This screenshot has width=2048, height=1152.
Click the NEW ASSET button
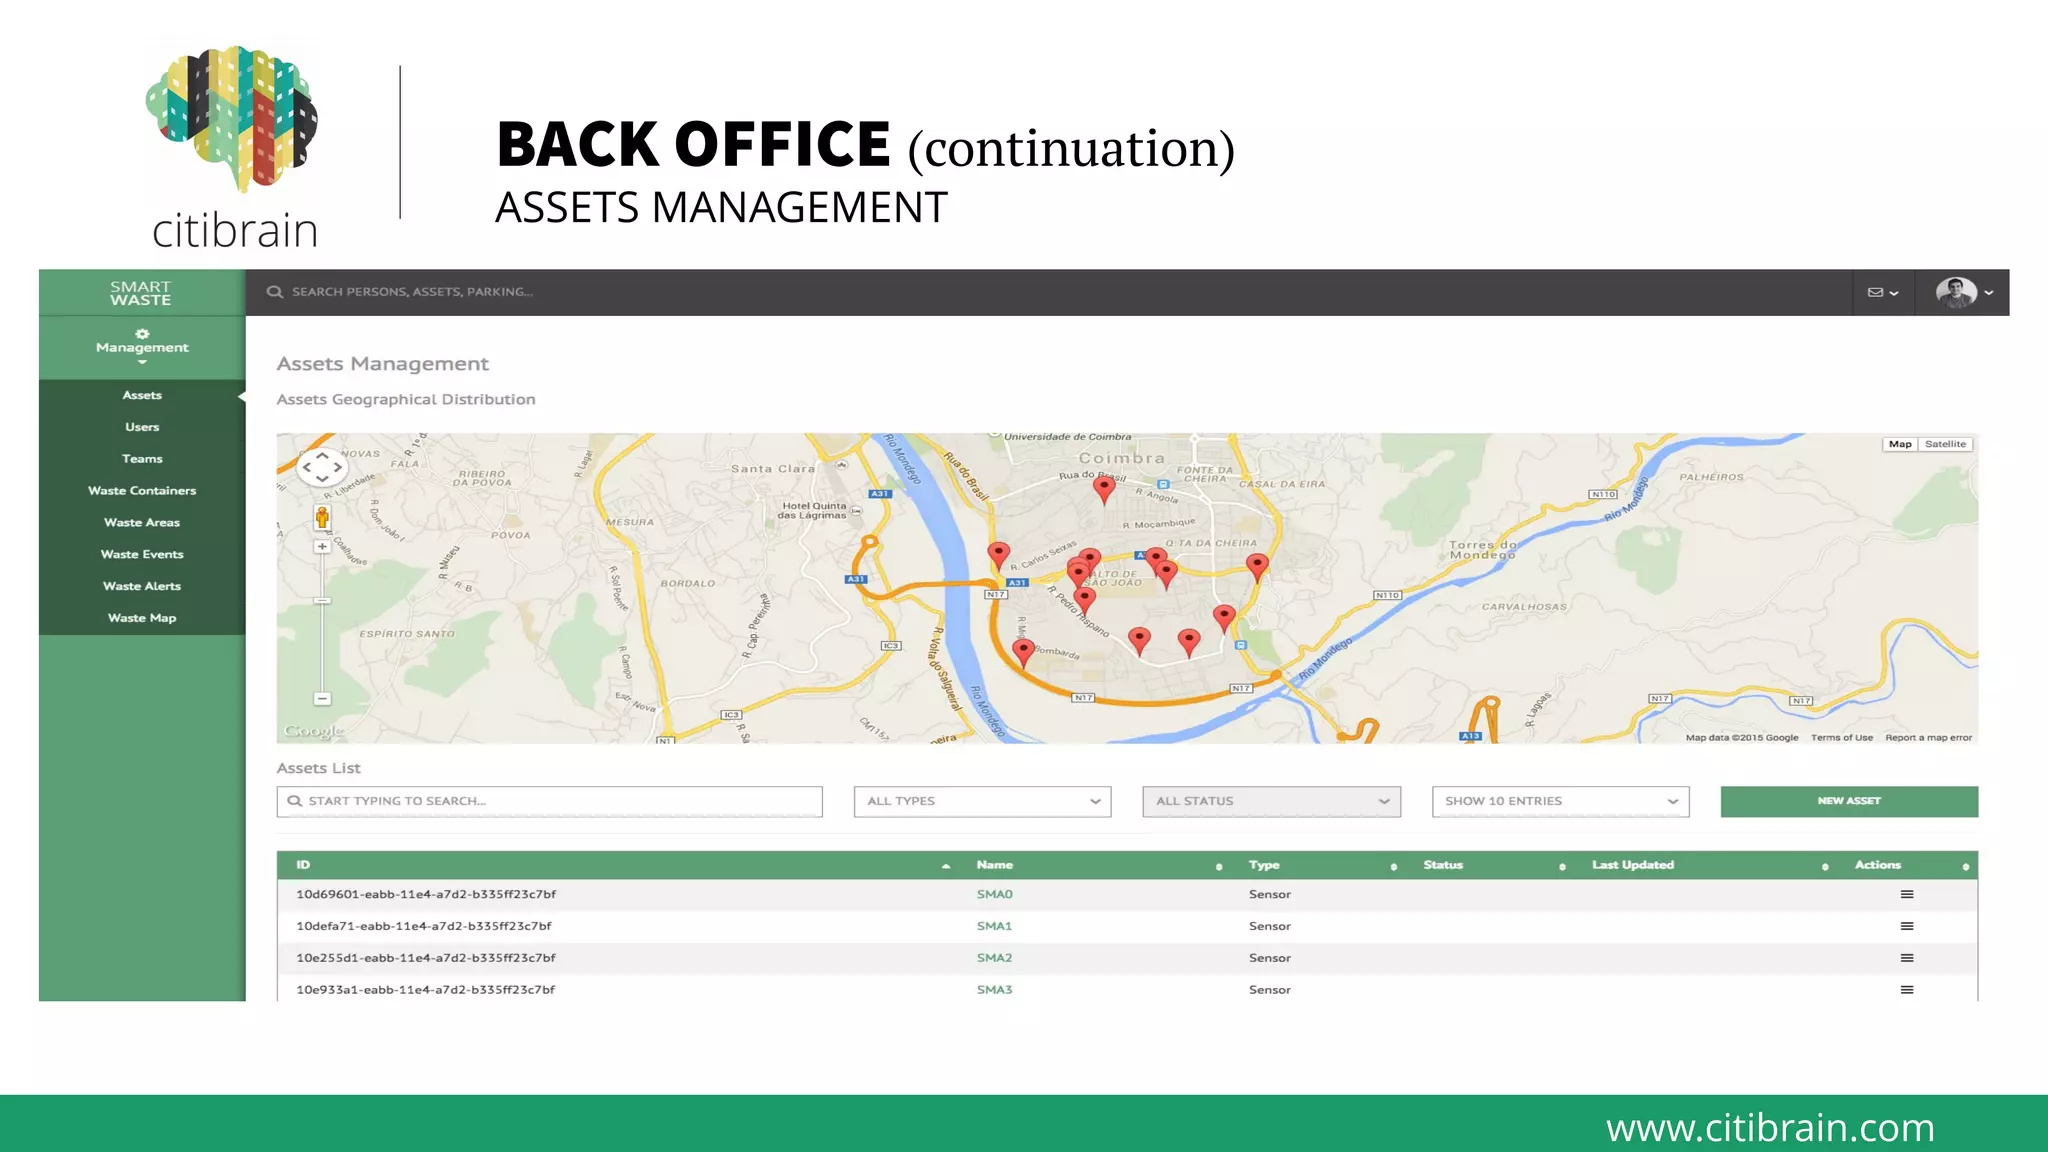point(1849,801)
